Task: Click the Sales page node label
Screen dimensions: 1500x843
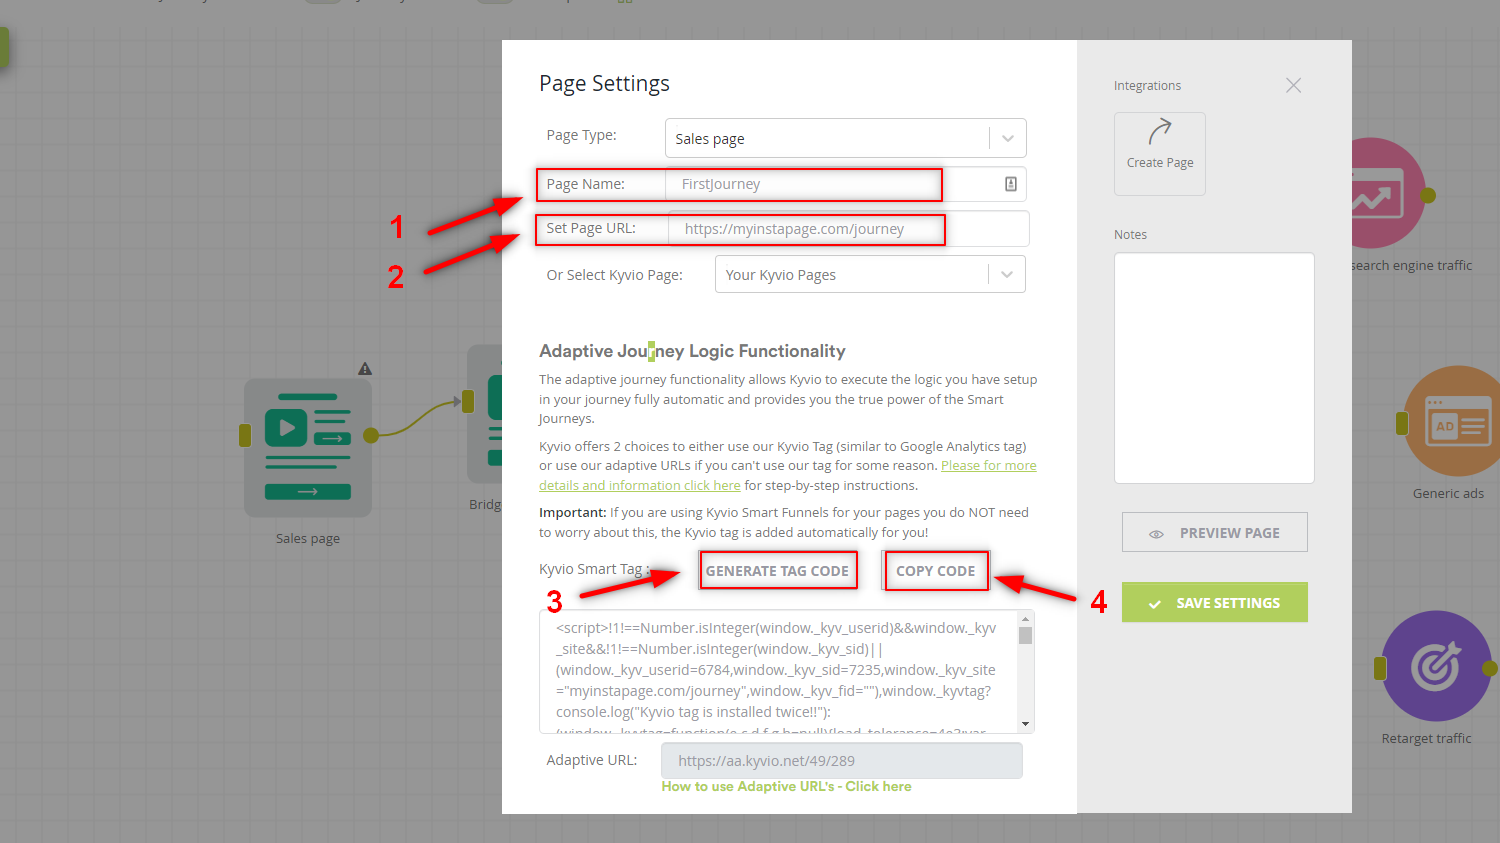Action: pos(308,539)
